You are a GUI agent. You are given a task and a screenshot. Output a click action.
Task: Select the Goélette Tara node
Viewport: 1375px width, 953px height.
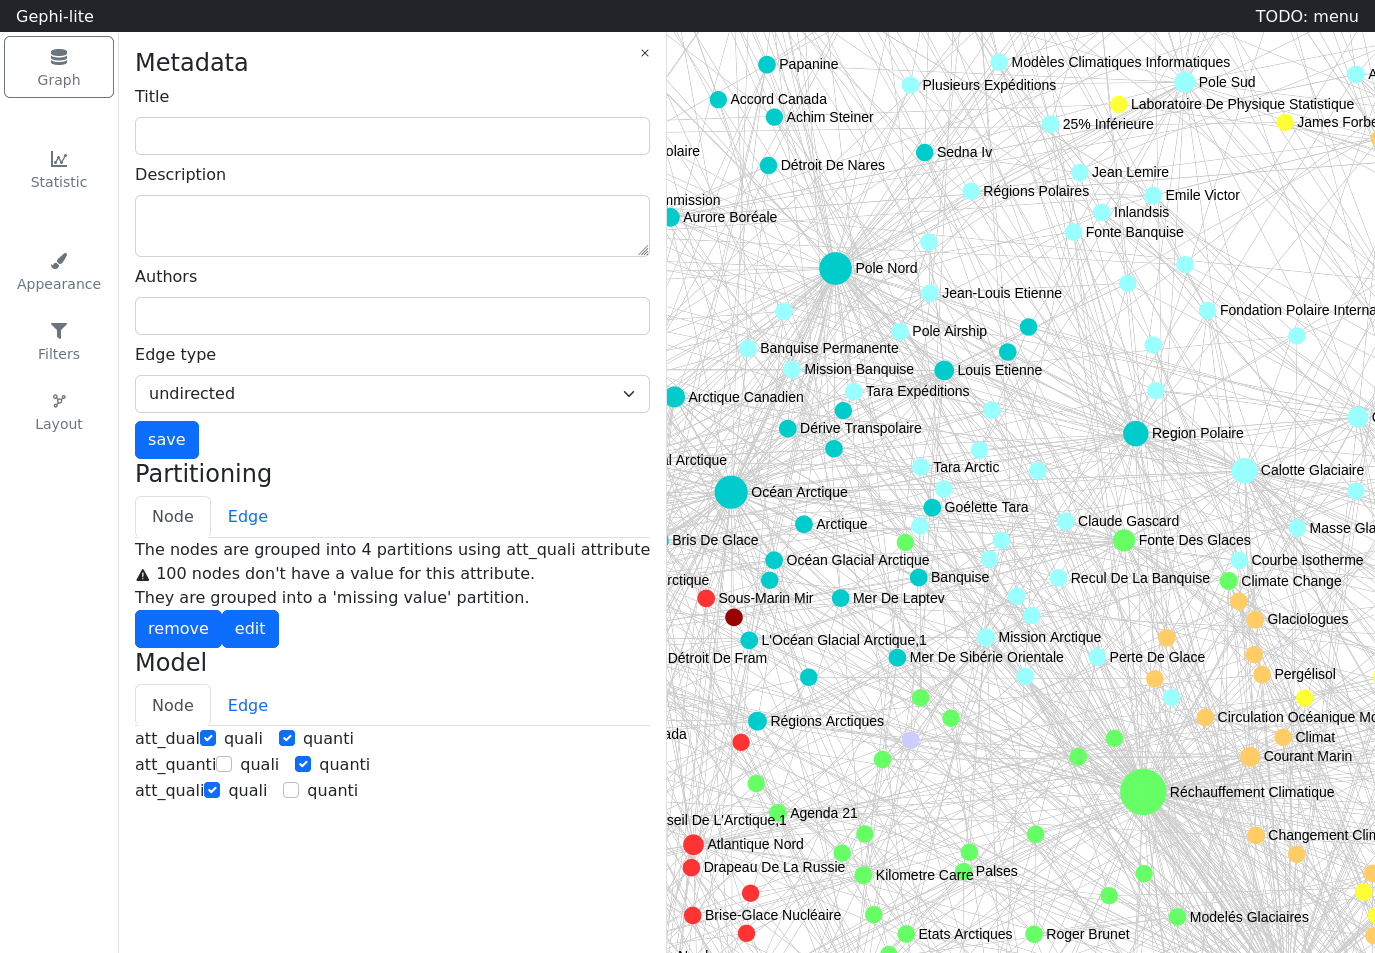point(932,507)
